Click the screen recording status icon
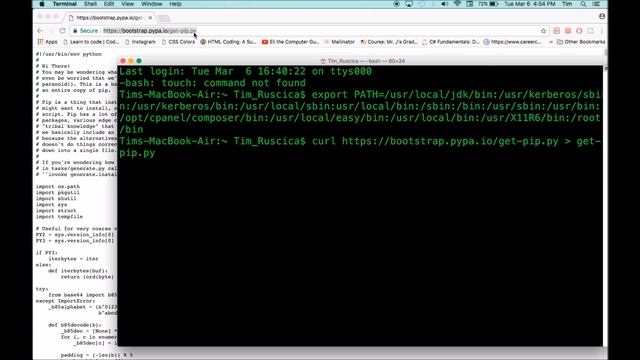640x360 pixels. [x=396, y=4]
